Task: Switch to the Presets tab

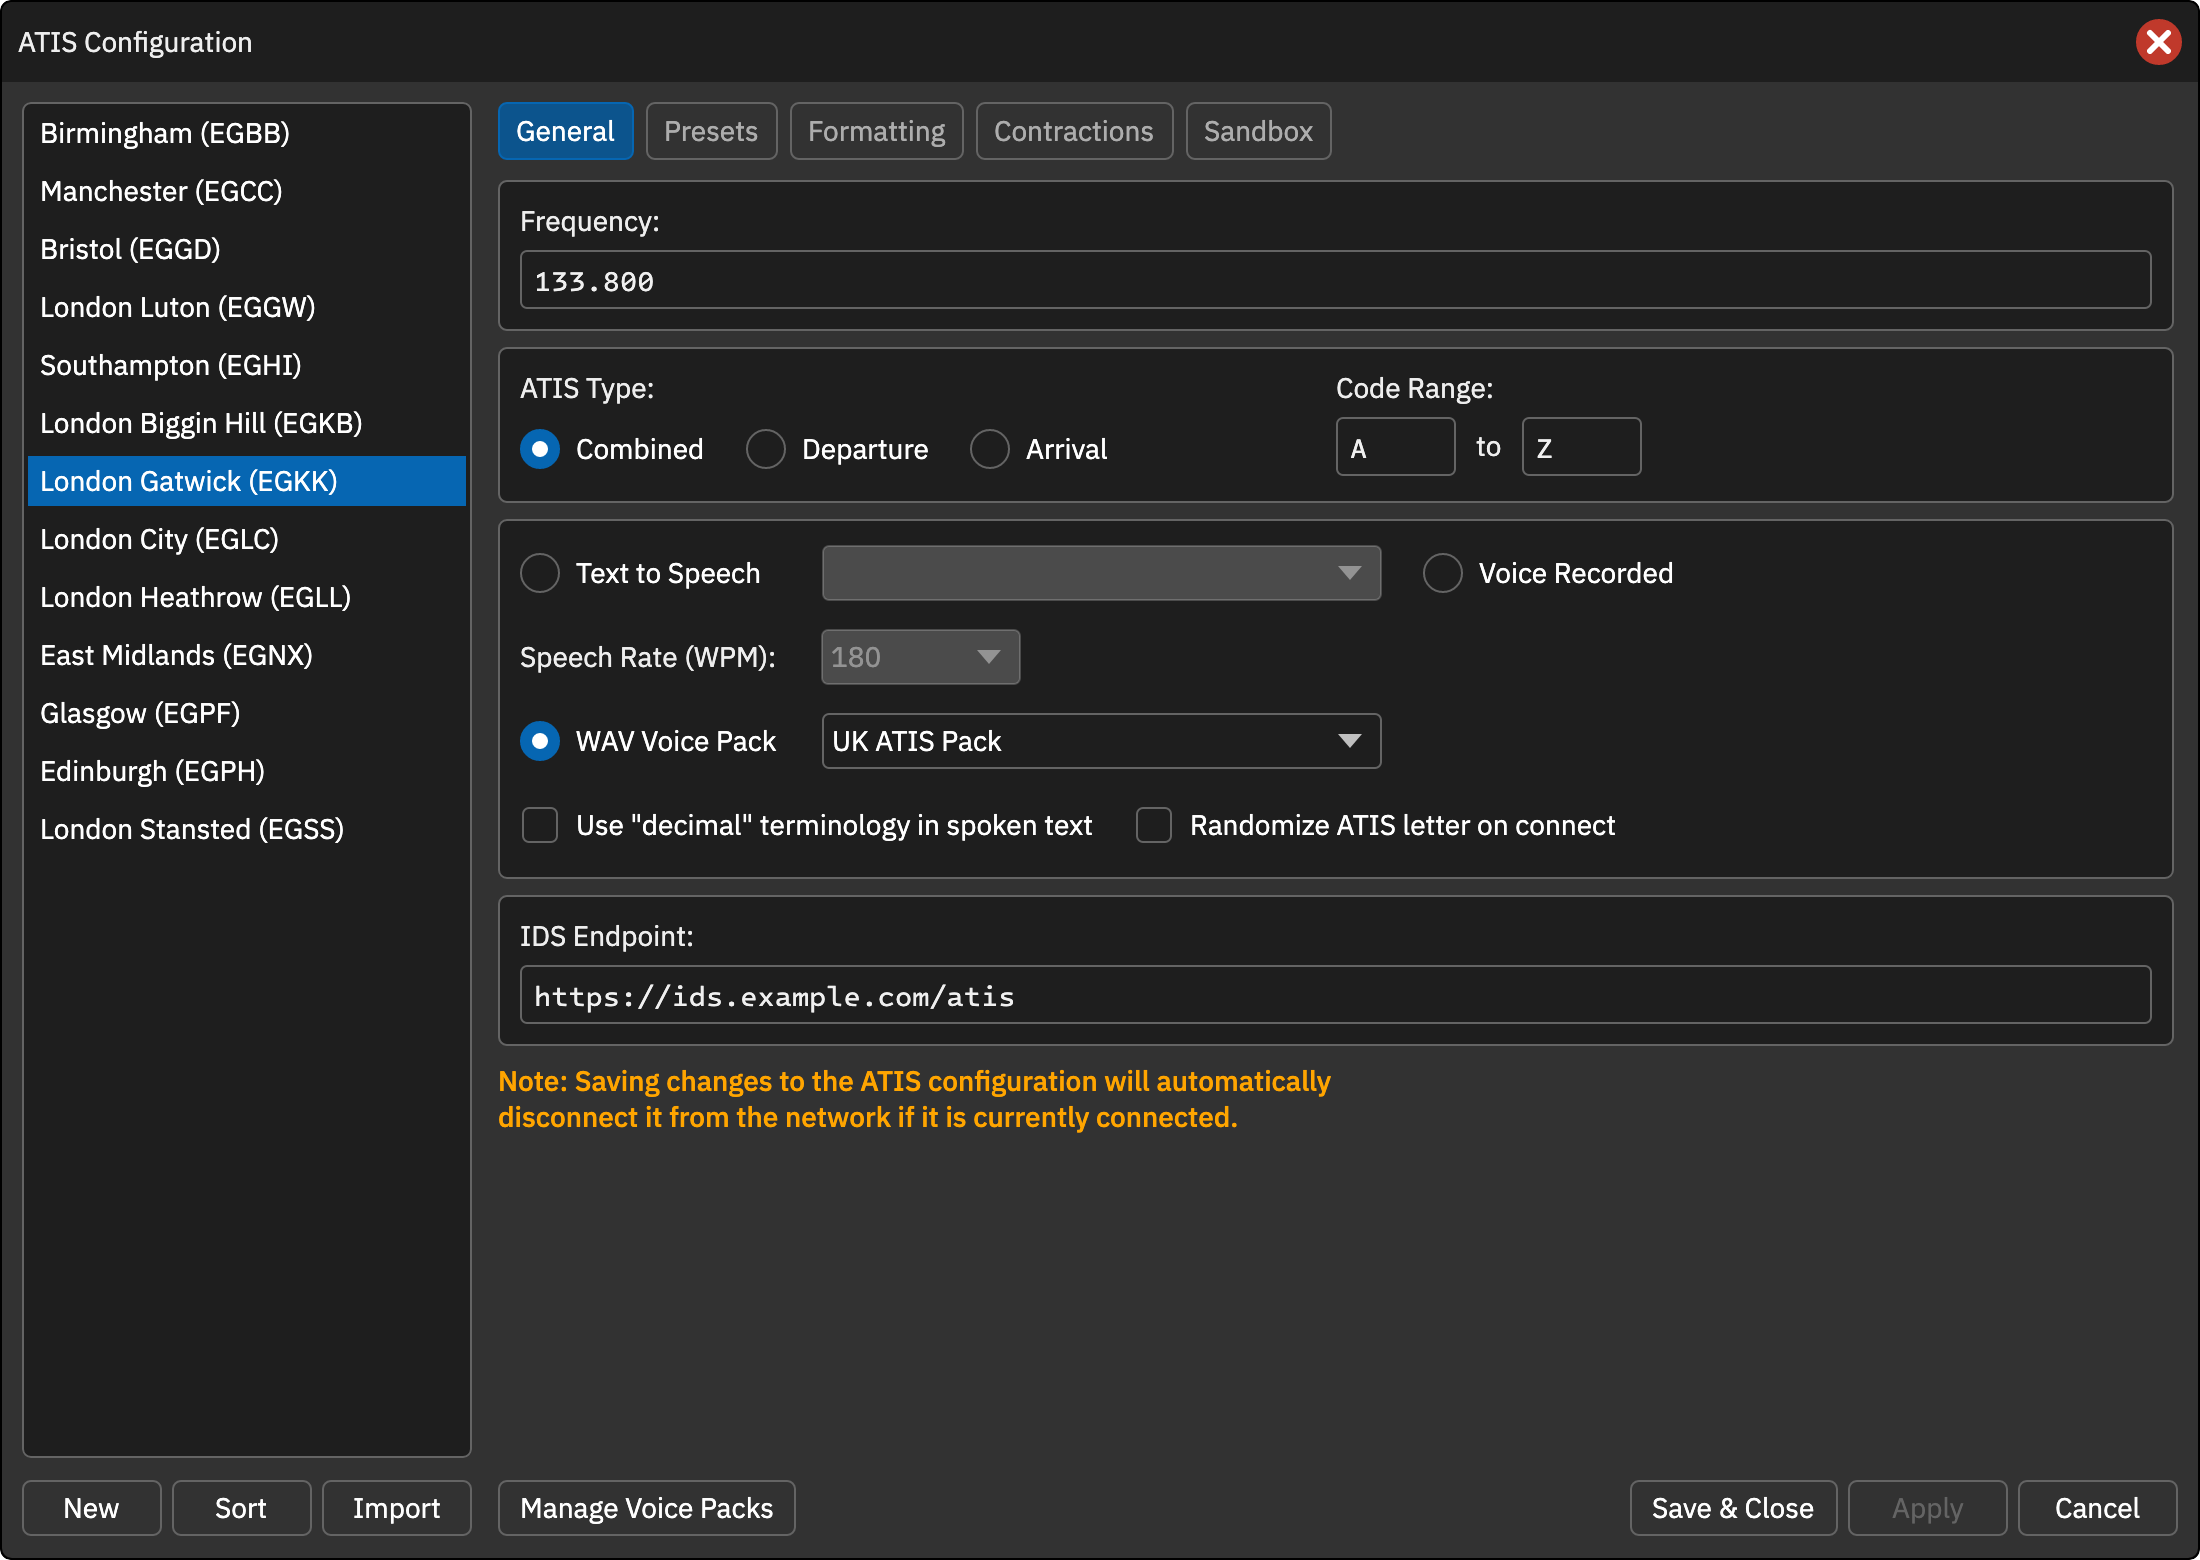Action: coord(711,131)
